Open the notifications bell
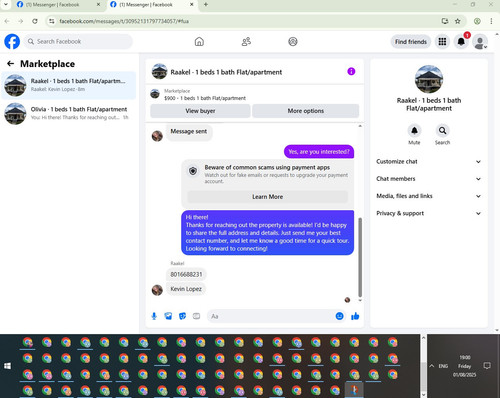Viewport: 500px width, 398px height. [461, 42]
